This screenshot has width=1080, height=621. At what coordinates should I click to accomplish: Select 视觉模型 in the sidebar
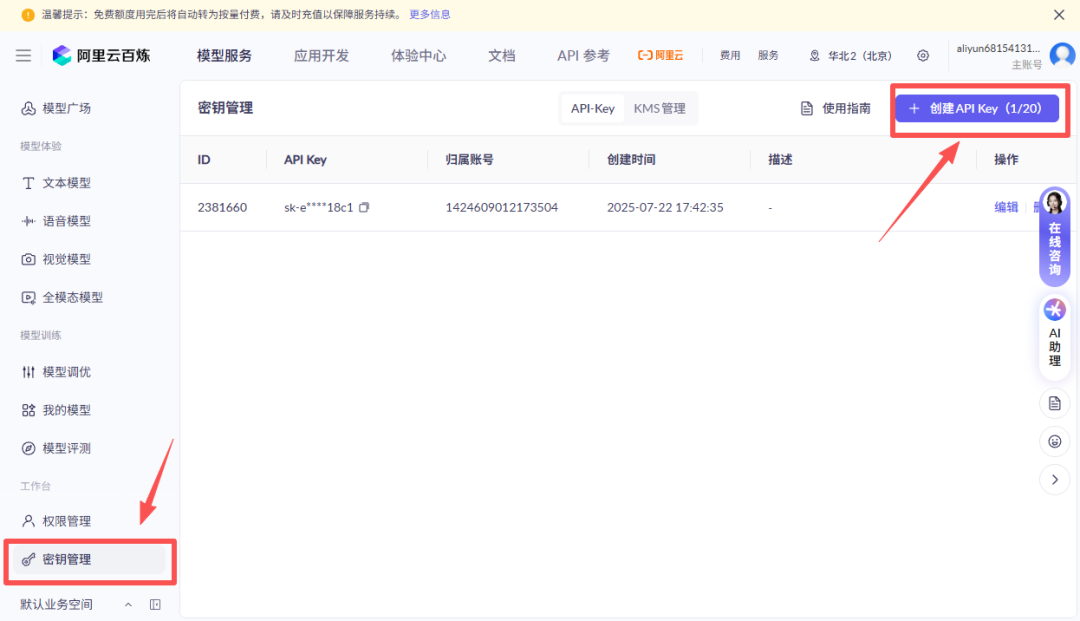click(66, 259)
